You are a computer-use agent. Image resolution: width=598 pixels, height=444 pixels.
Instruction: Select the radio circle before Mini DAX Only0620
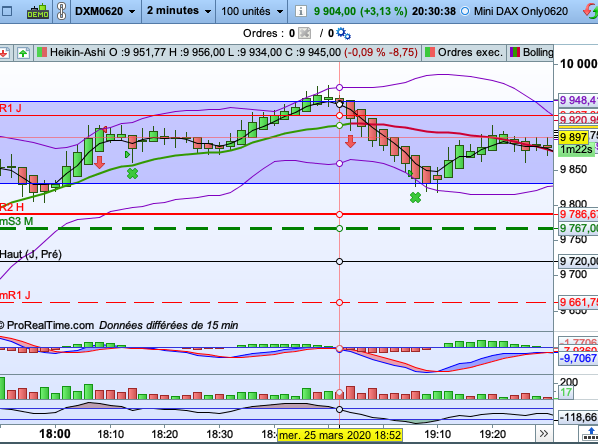pyautogui.click(x=465, y=11)
